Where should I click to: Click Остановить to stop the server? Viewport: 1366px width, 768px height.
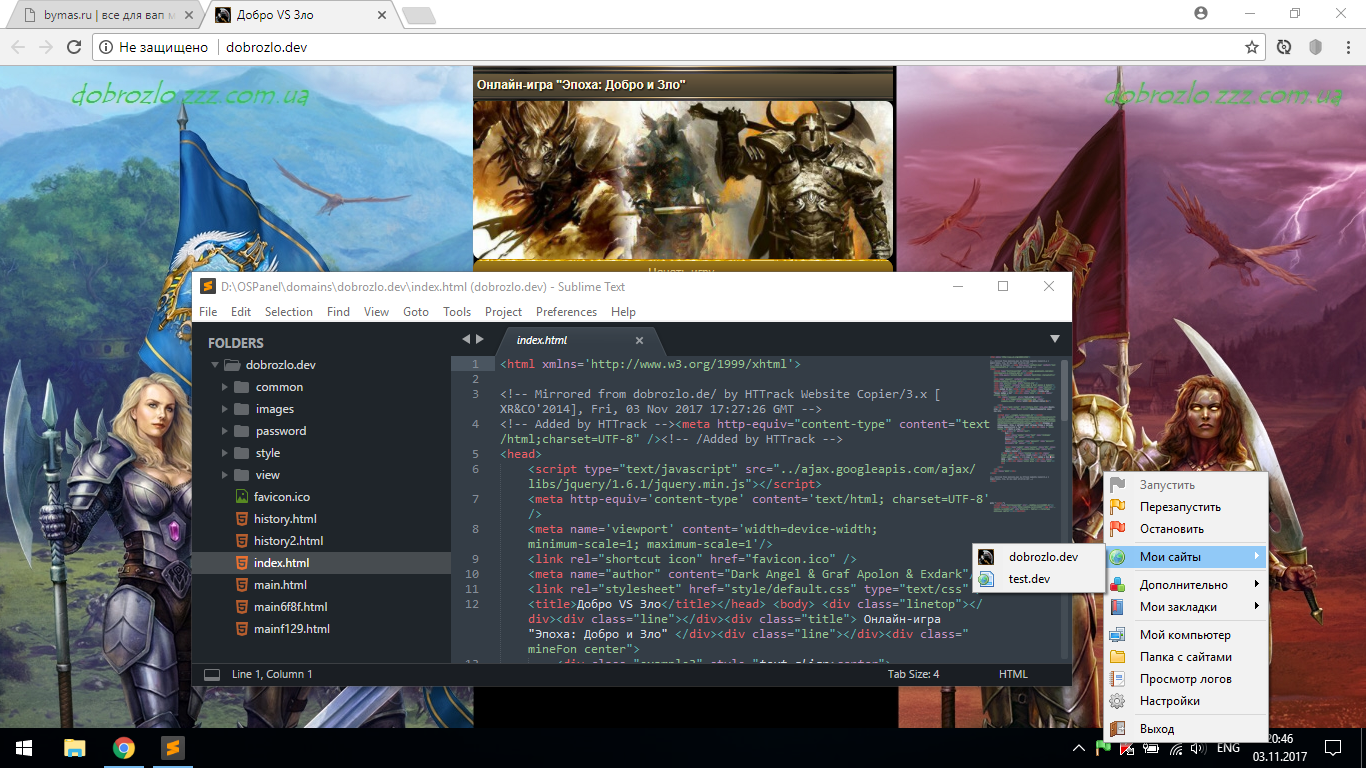[x=1186, y=529]
